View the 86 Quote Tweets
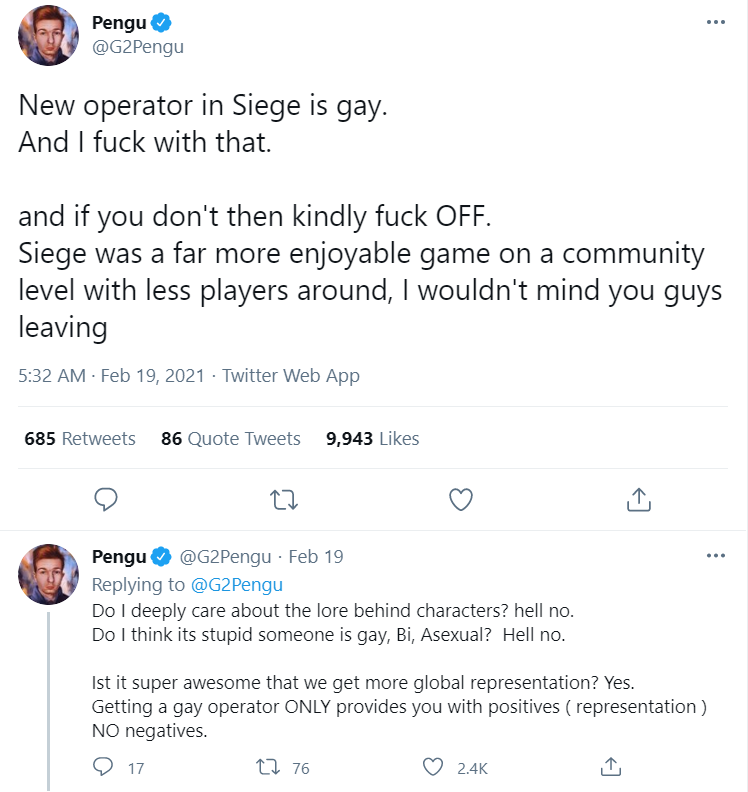 [x=231, y=438]
